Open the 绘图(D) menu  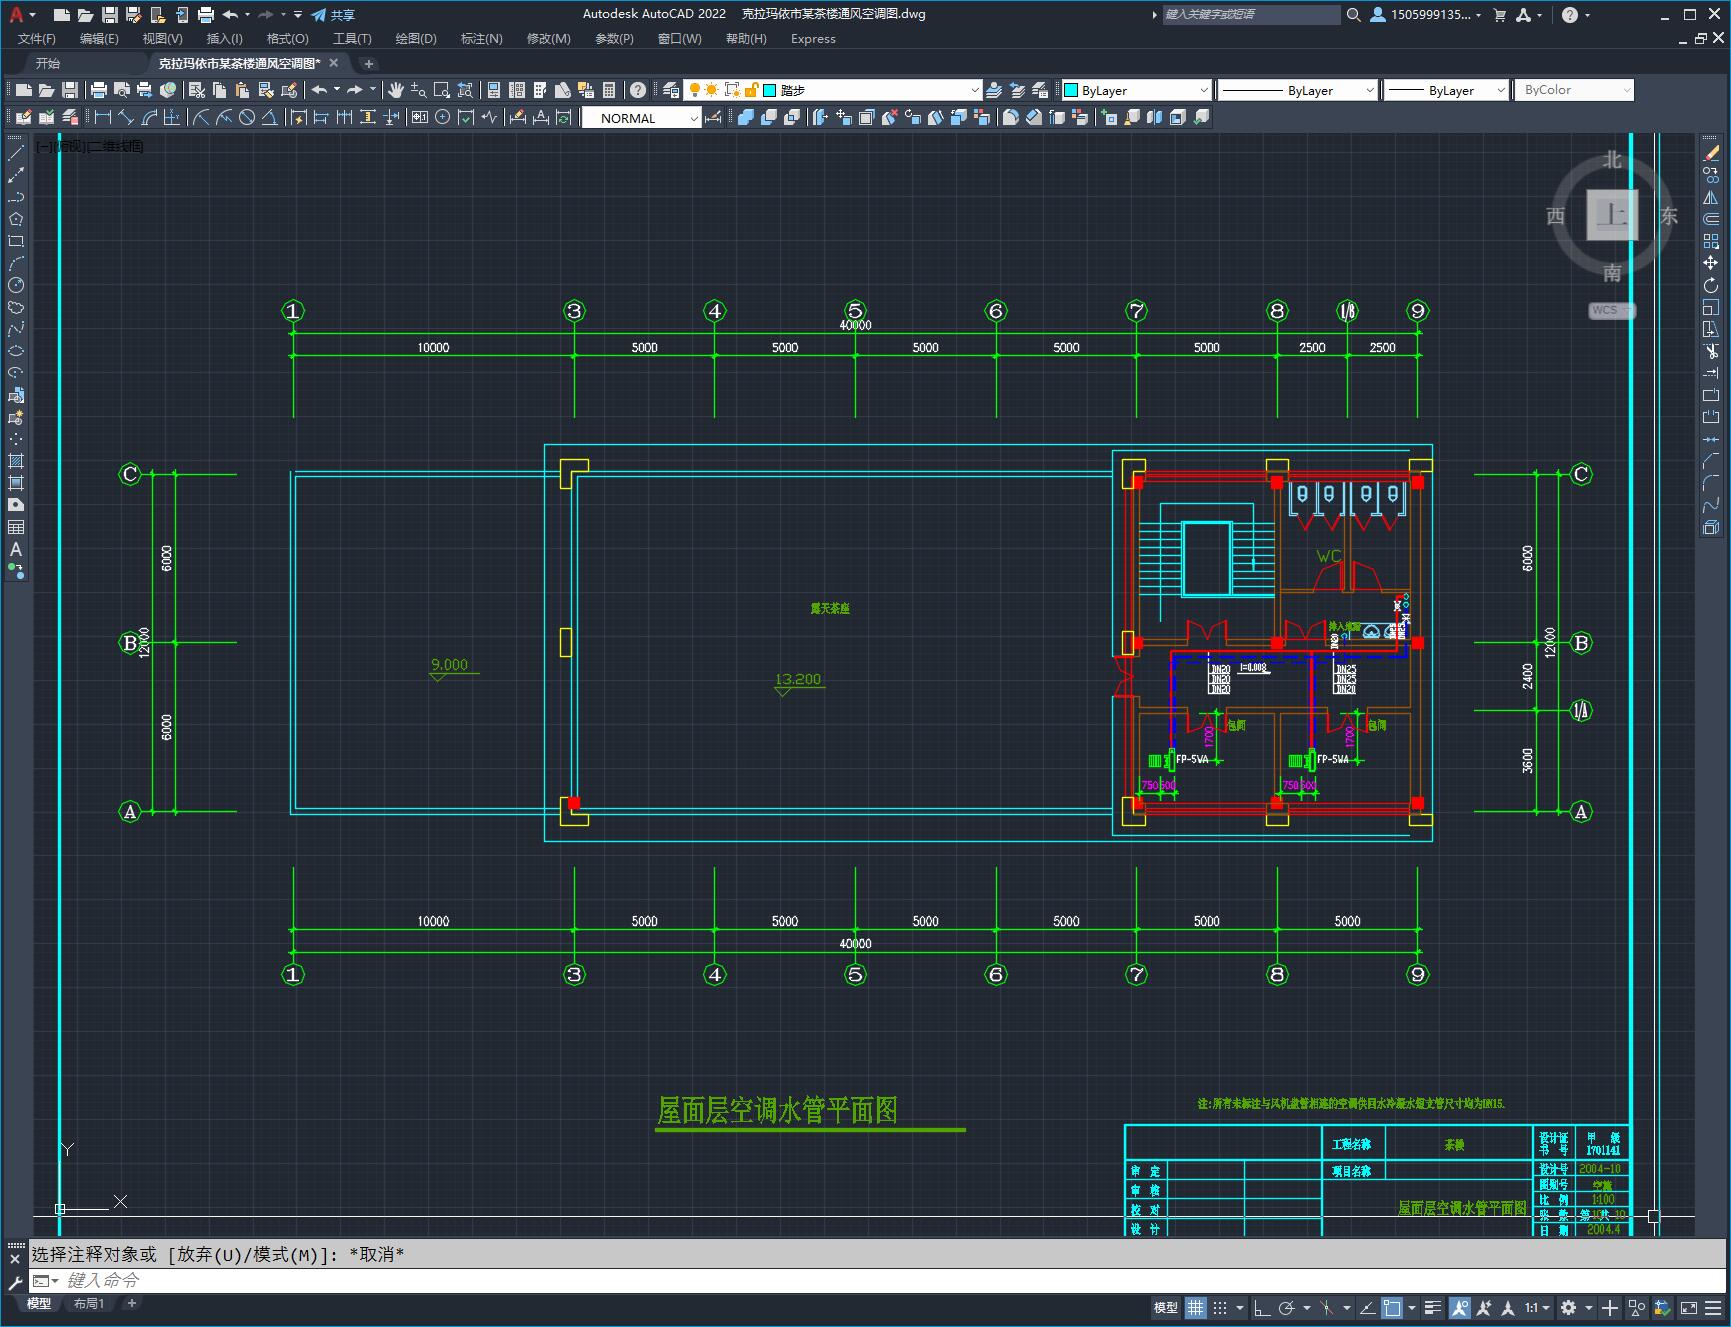[416, 39]
